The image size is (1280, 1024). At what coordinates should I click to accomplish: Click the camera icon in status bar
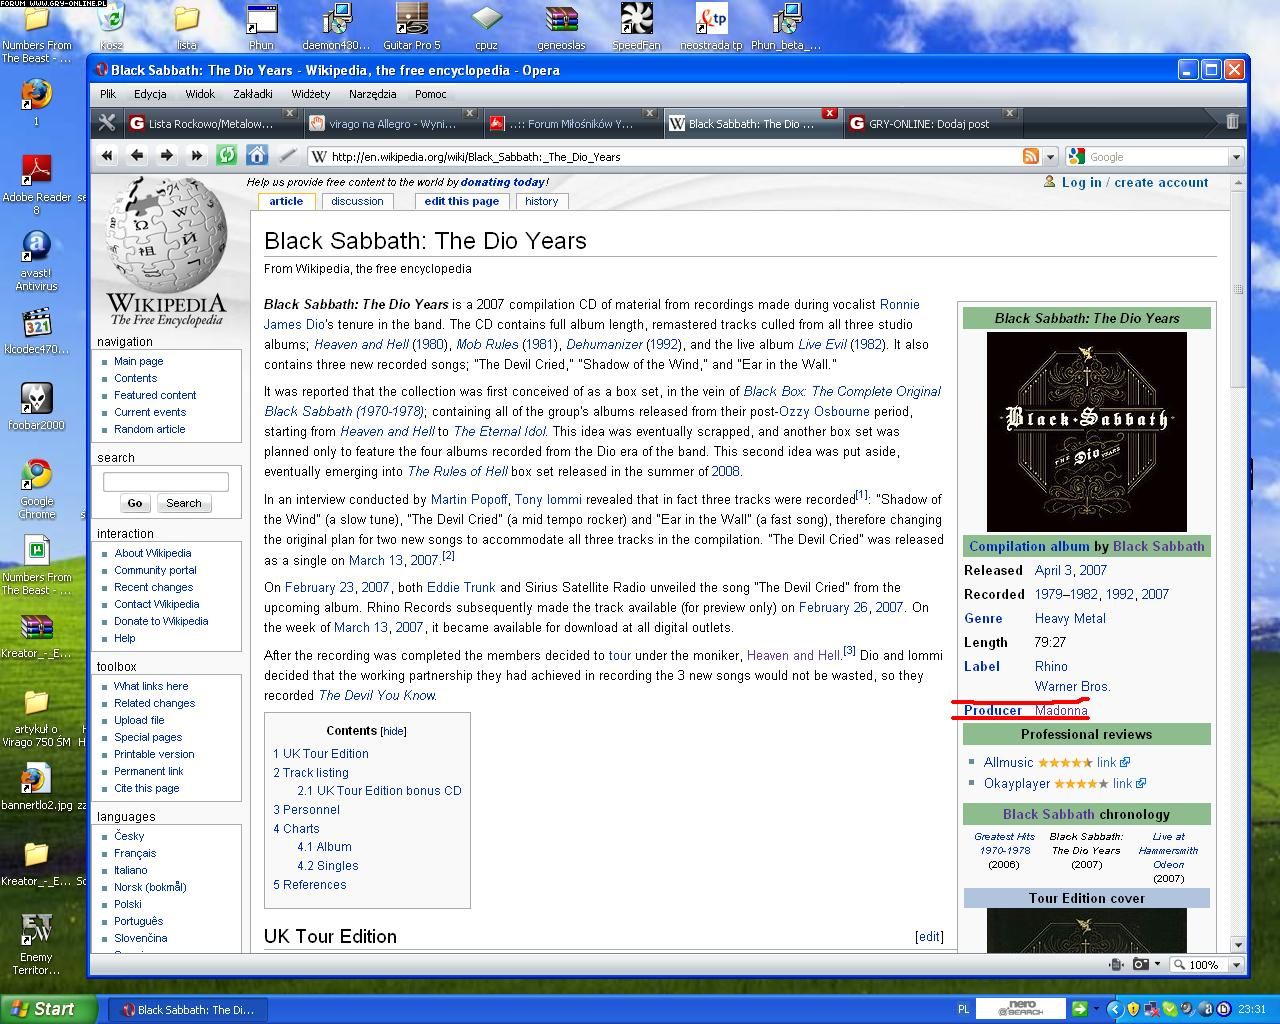pos(1141,965)
